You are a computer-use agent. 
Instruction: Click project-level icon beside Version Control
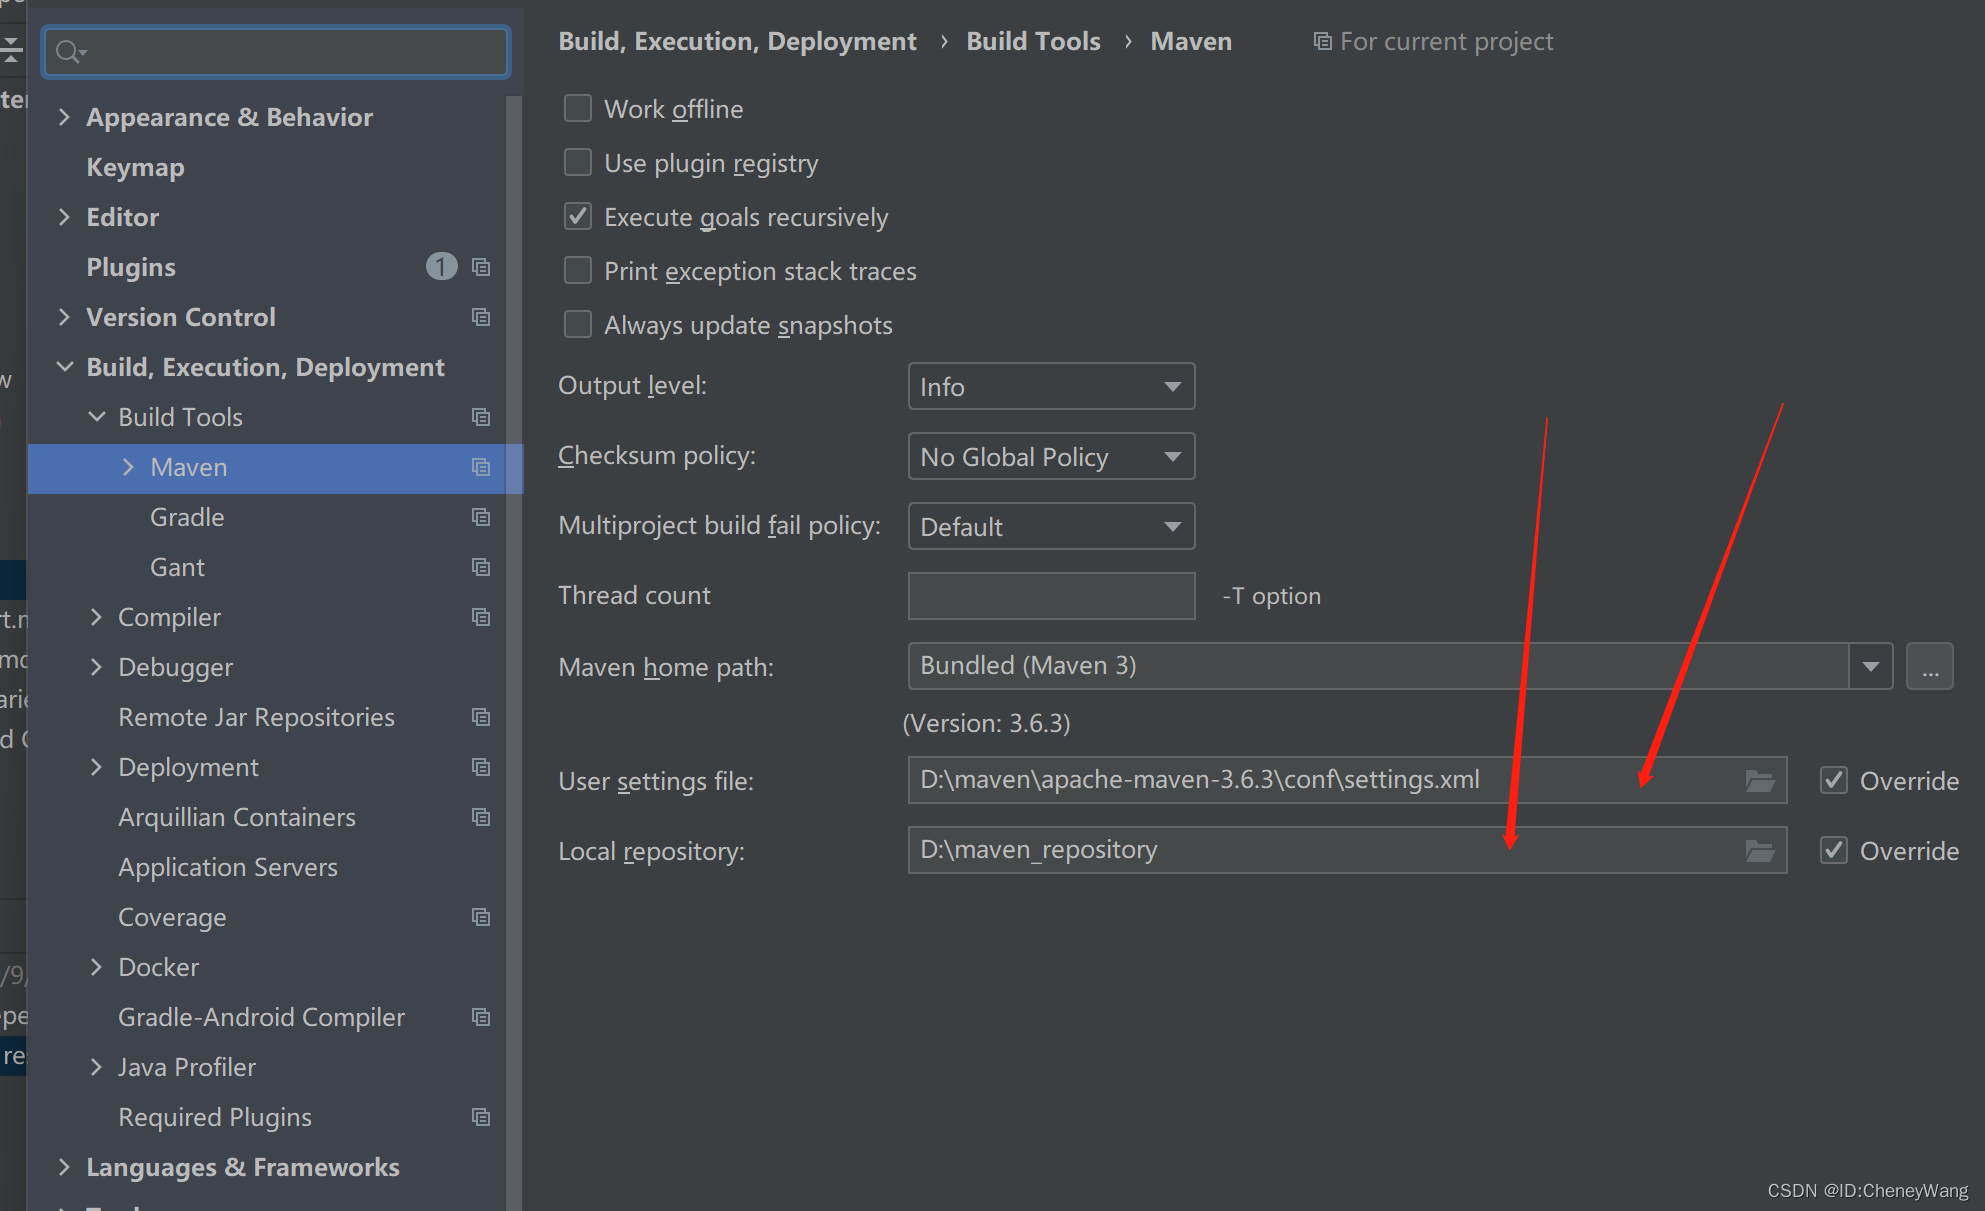click(481, 317)
